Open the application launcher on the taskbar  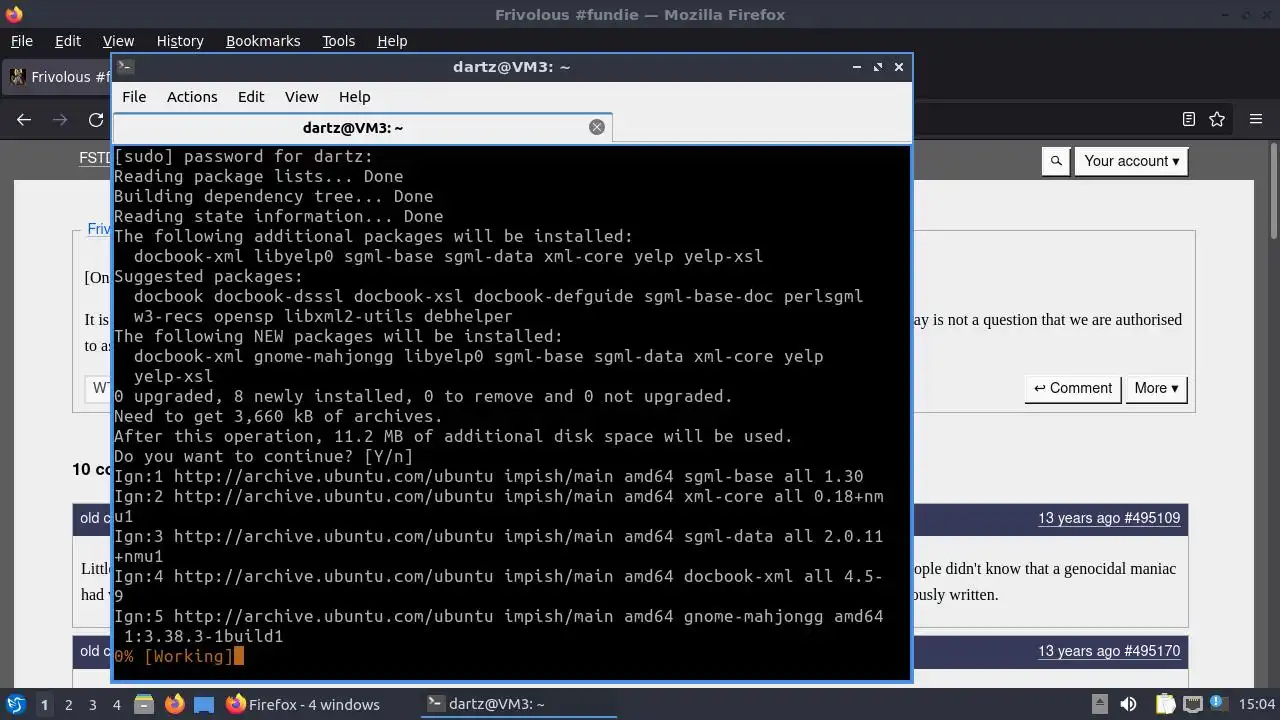[15, 704]
